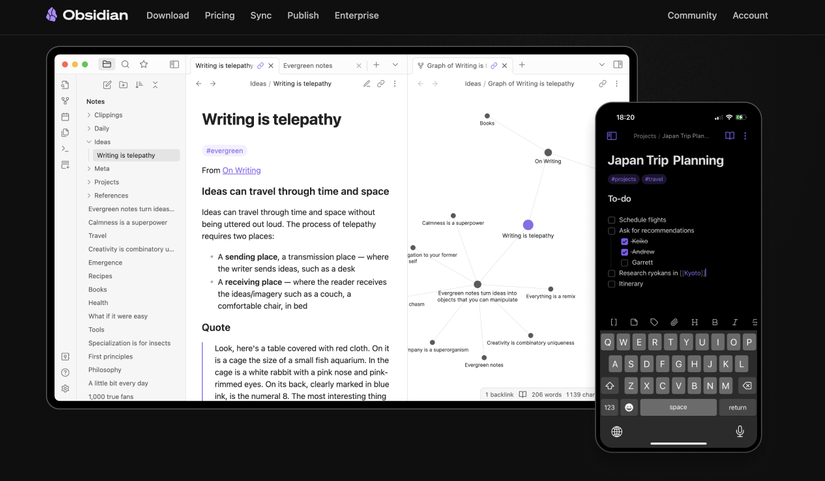Uncheck the Andrew checkbox
The image size is (825, 481).
pyautogui.click(x=625, y=252)
